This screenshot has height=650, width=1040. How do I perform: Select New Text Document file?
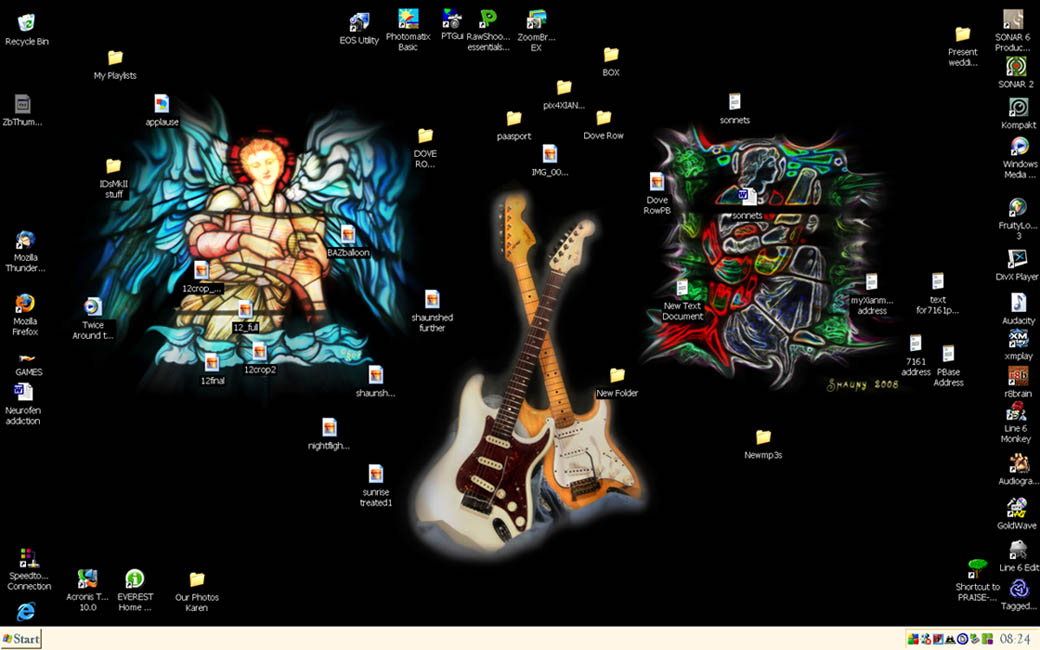682,288
